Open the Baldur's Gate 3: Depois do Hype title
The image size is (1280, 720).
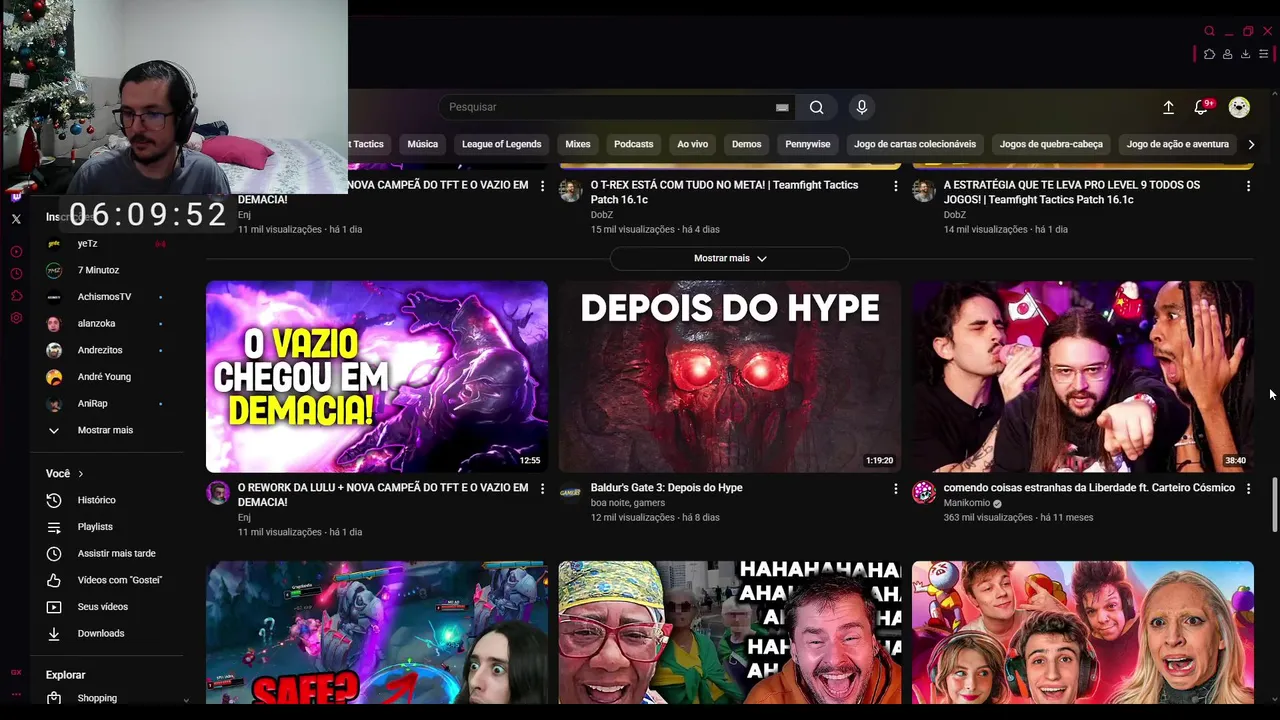[666, 488]
